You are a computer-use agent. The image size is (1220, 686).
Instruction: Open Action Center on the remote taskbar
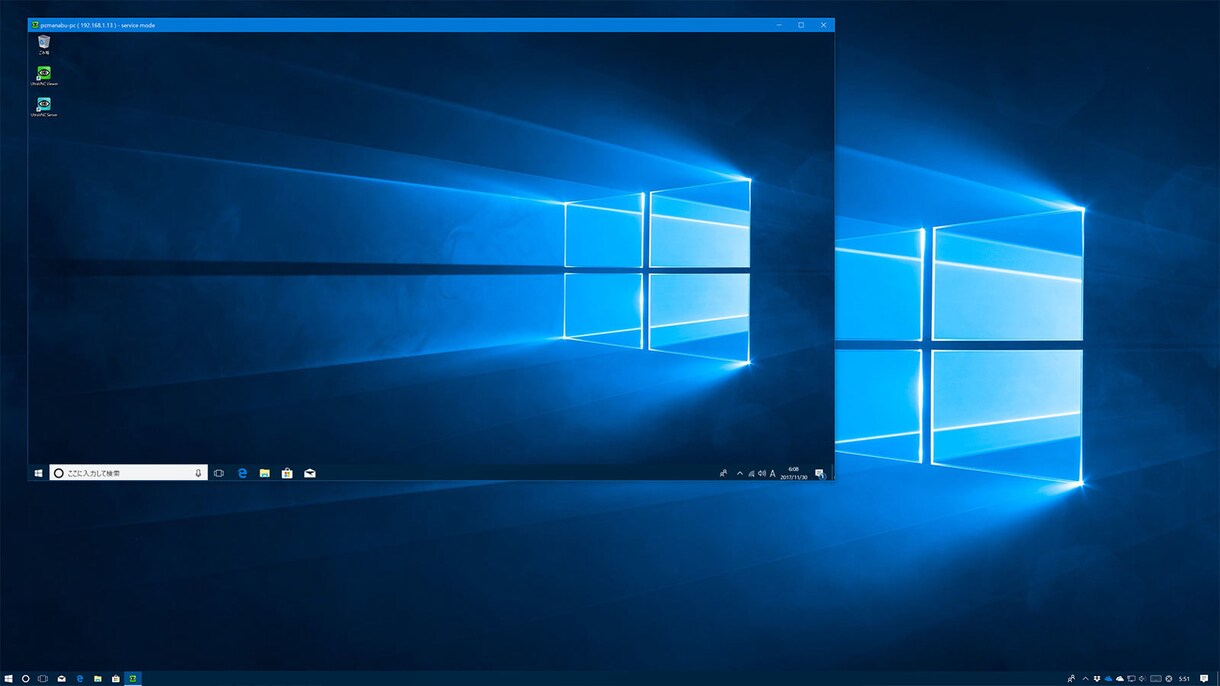click(820, 473)
